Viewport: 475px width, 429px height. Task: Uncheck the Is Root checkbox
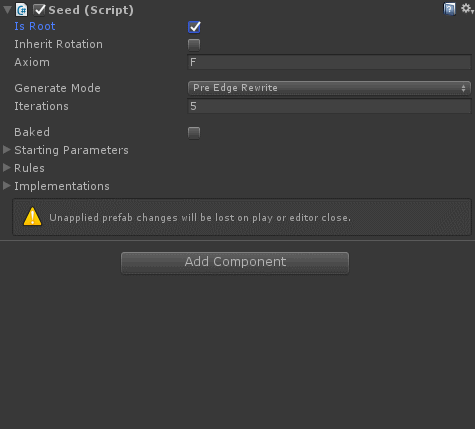coord(194,27)
